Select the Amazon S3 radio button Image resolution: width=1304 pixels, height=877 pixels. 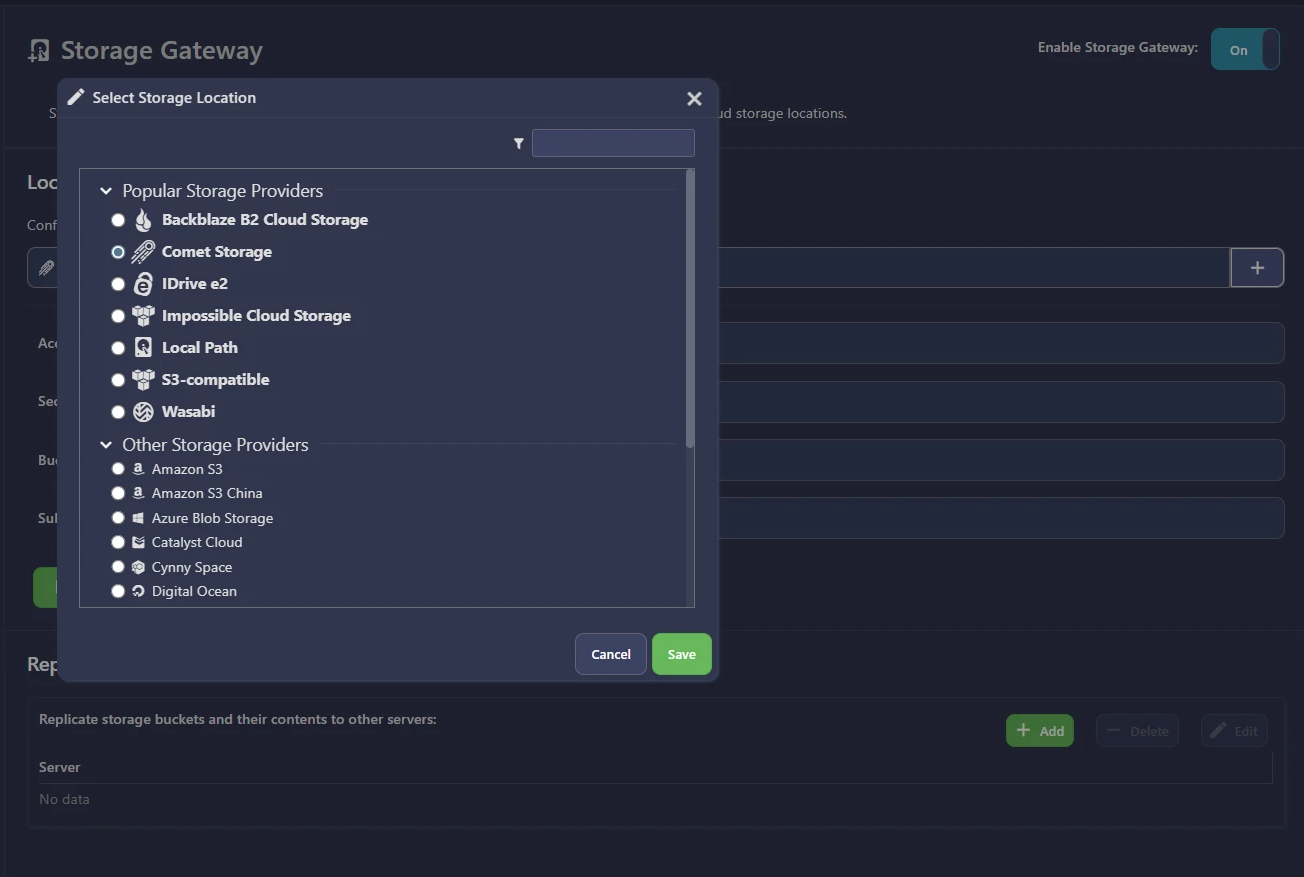[118, 469]
